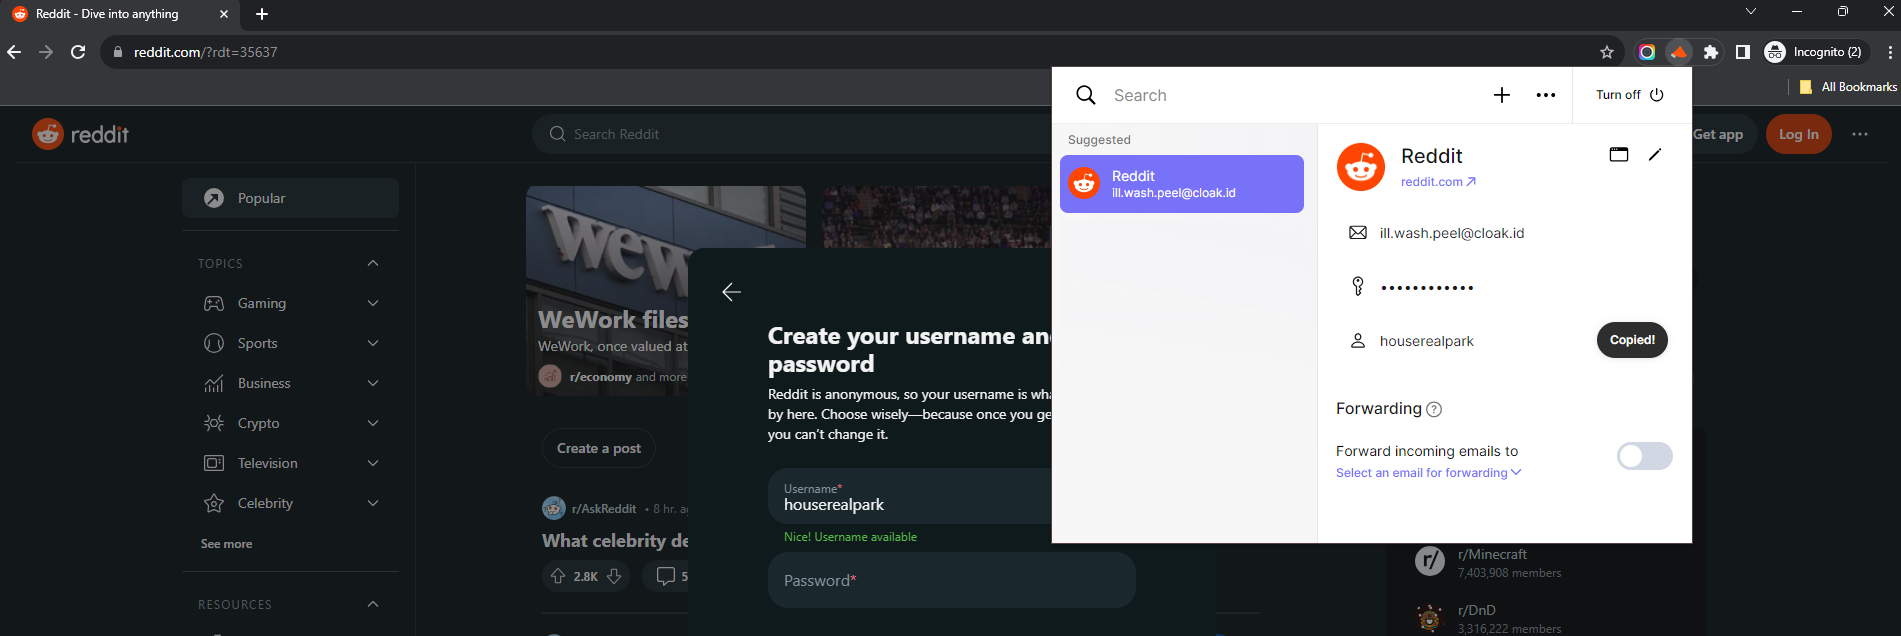
Task: Bookmark this page with the star icon
Action: click(1607, 52)
